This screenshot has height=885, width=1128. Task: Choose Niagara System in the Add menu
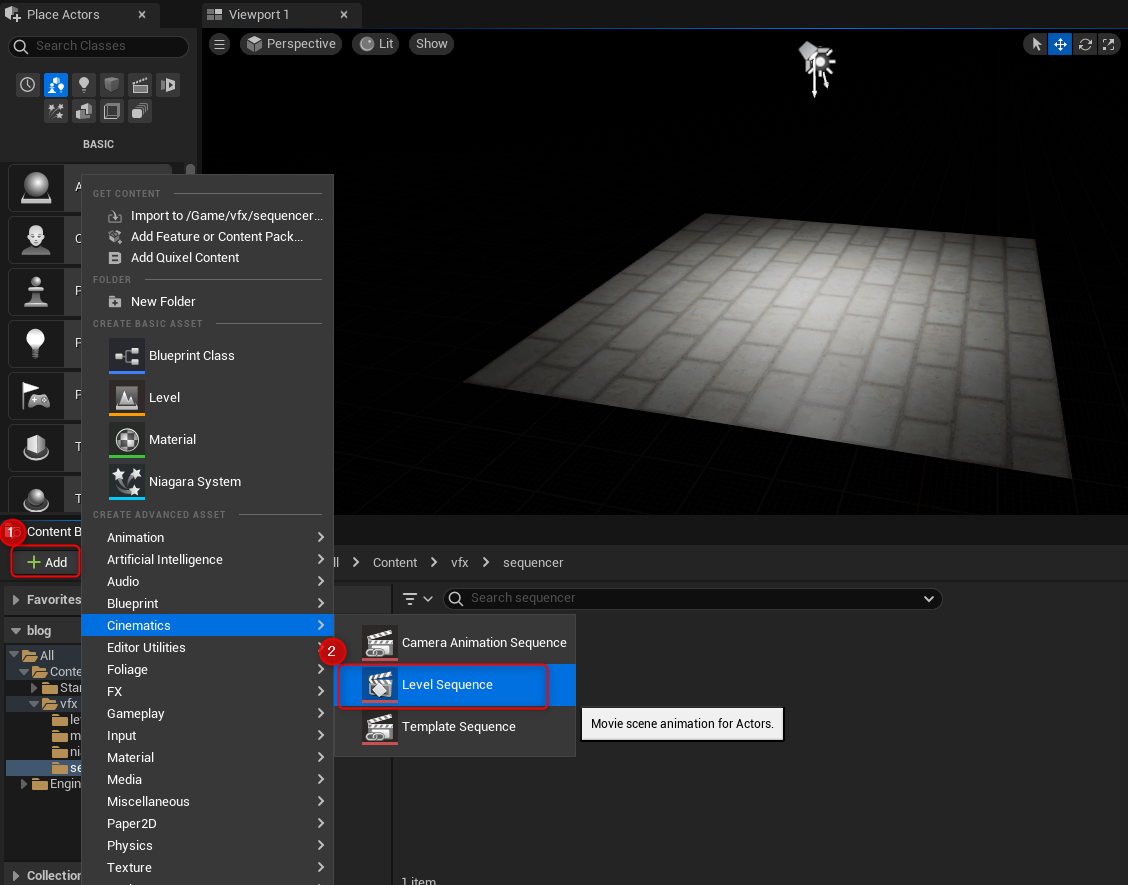click(x=195, y=481)
